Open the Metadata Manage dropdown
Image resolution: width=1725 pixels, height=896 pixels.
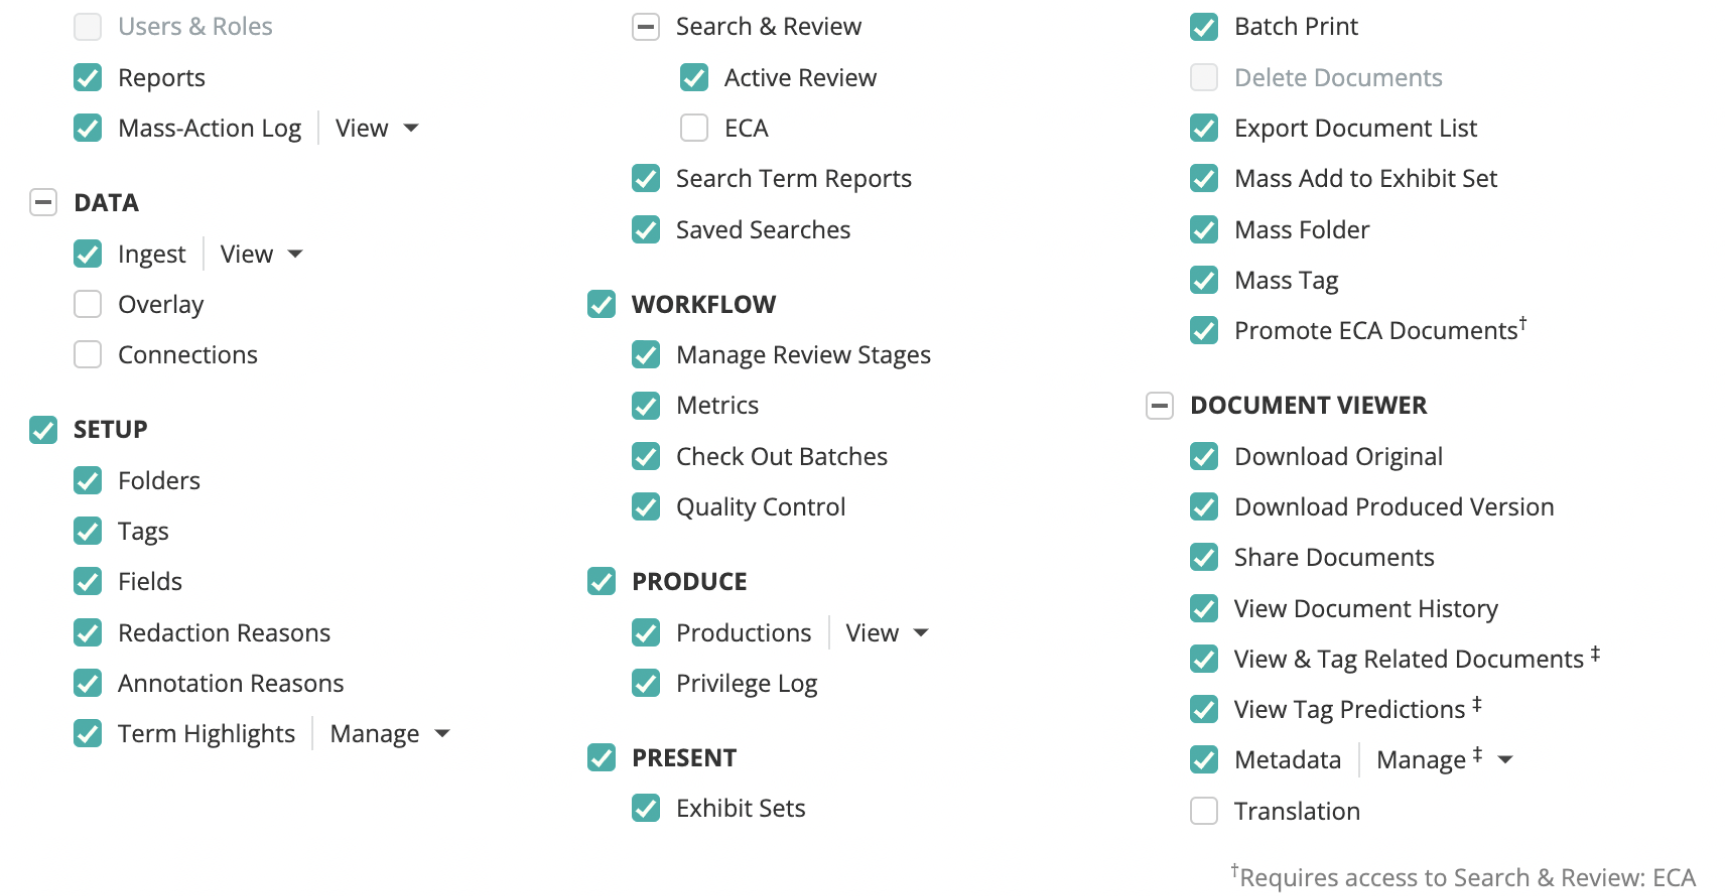(x=1443, y=760)
